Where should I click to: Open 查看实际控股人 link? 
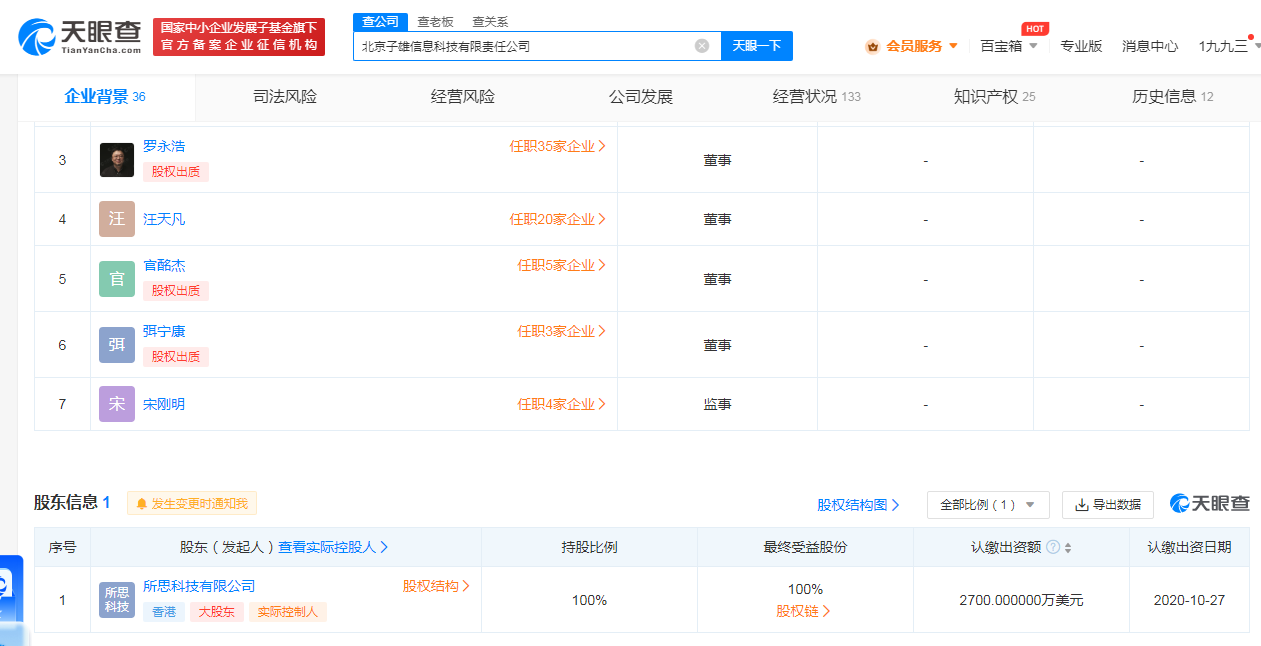coord(333,548)
